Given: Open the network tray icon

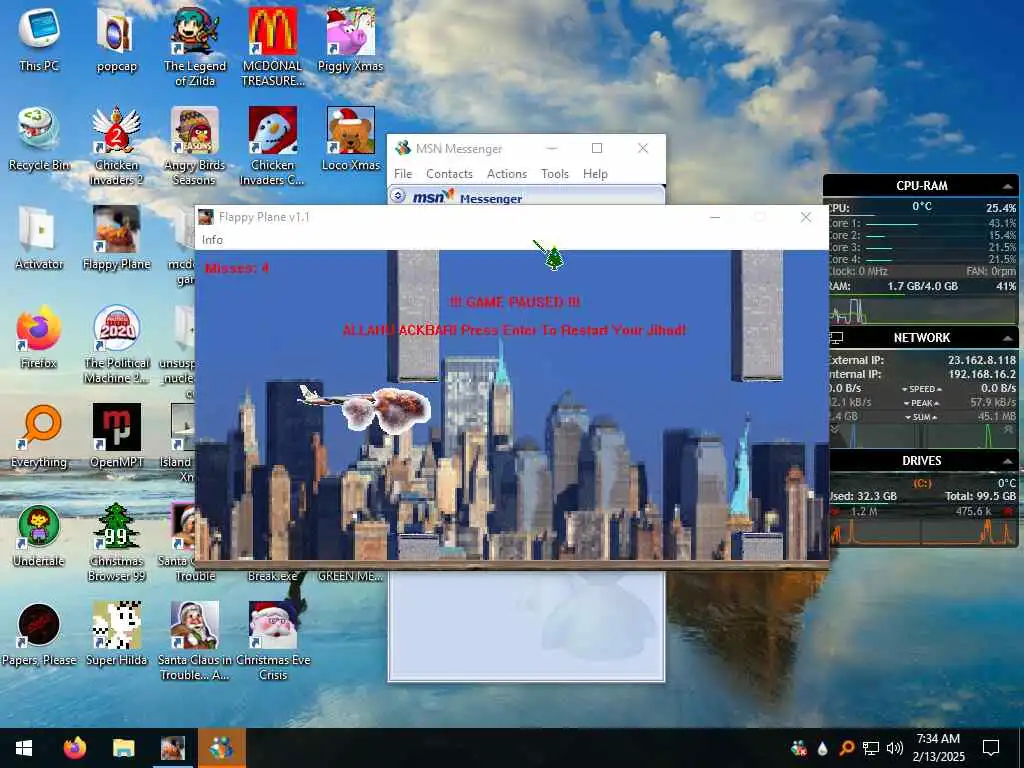Looking at the screenshot, I should click(871, 748).
